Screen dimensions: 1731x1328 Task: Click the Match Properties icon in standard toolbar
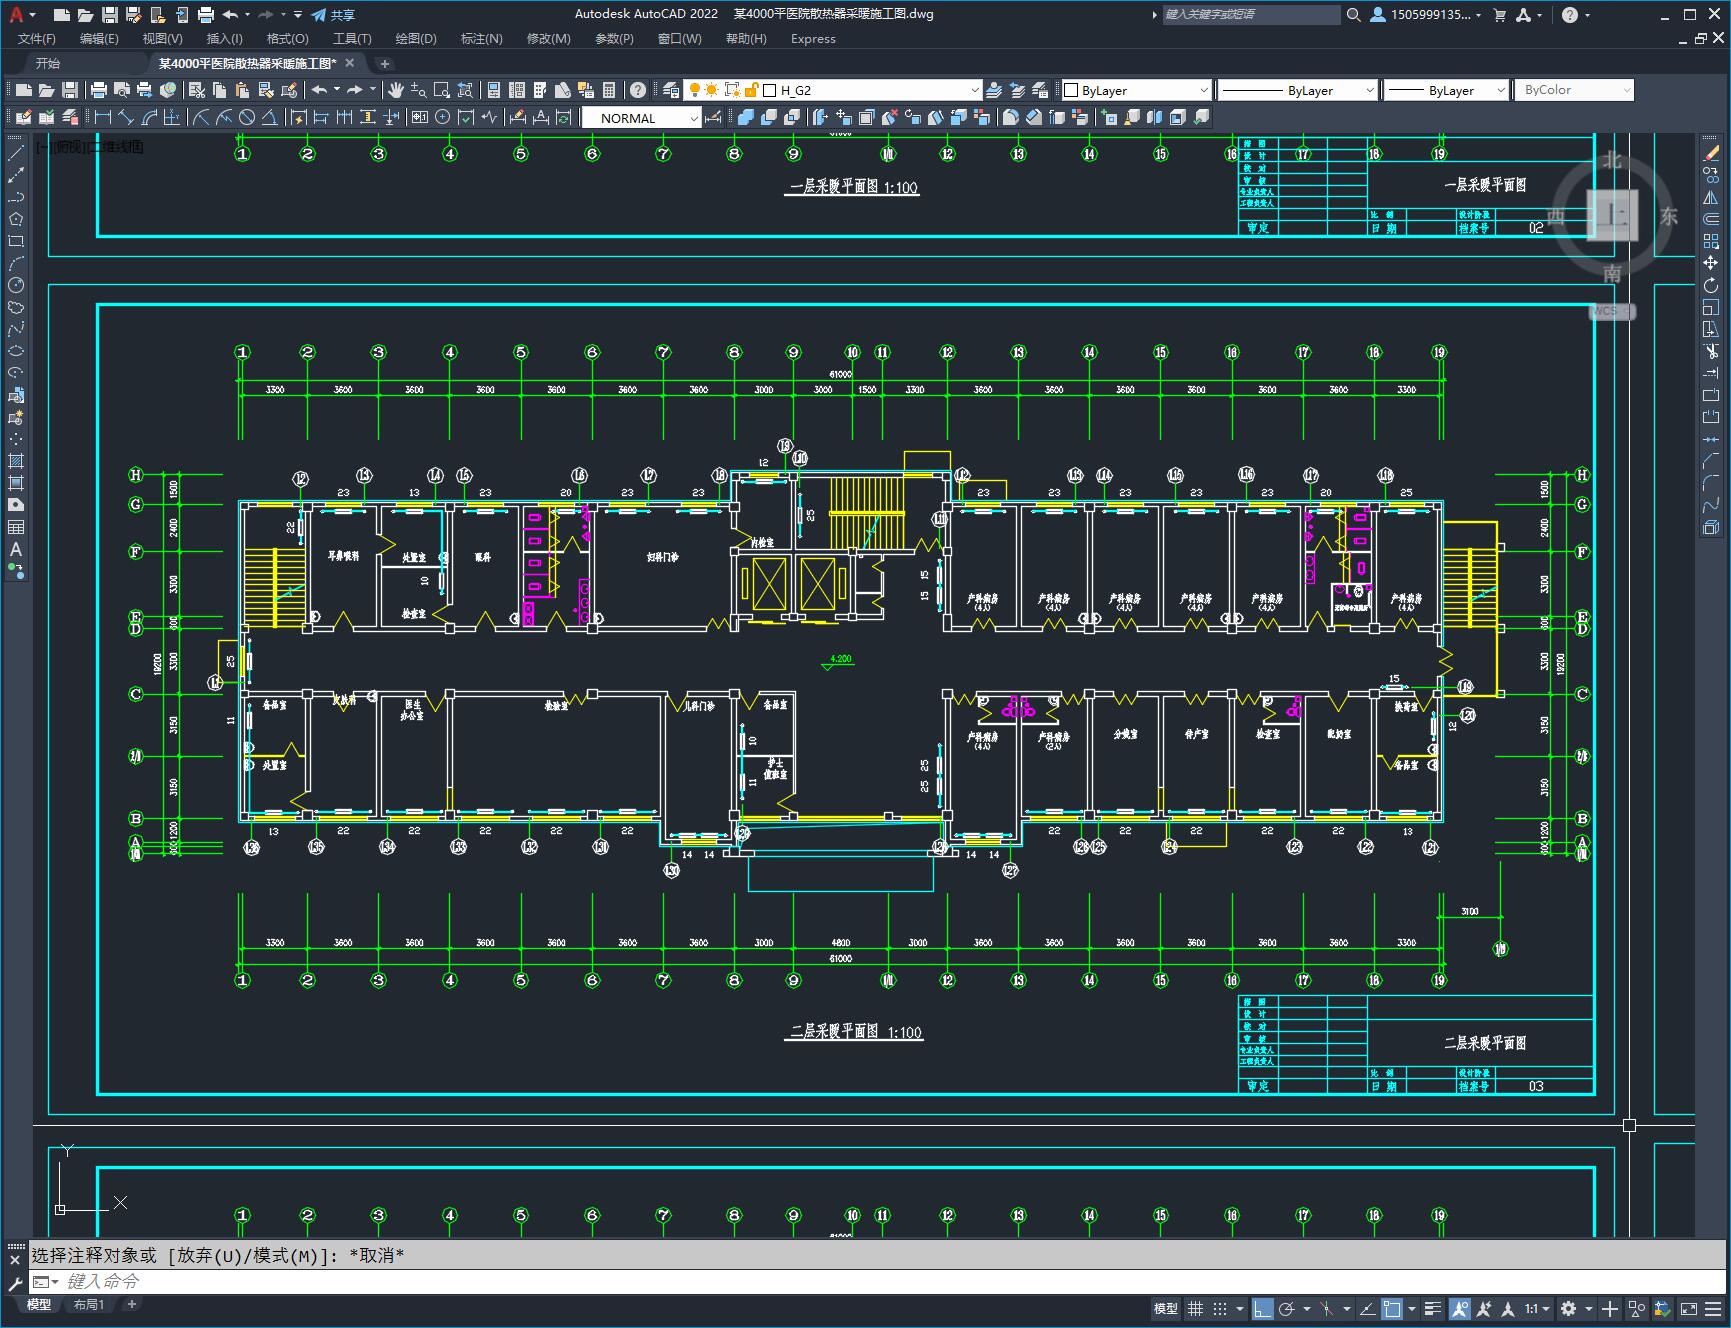(265, 90)
